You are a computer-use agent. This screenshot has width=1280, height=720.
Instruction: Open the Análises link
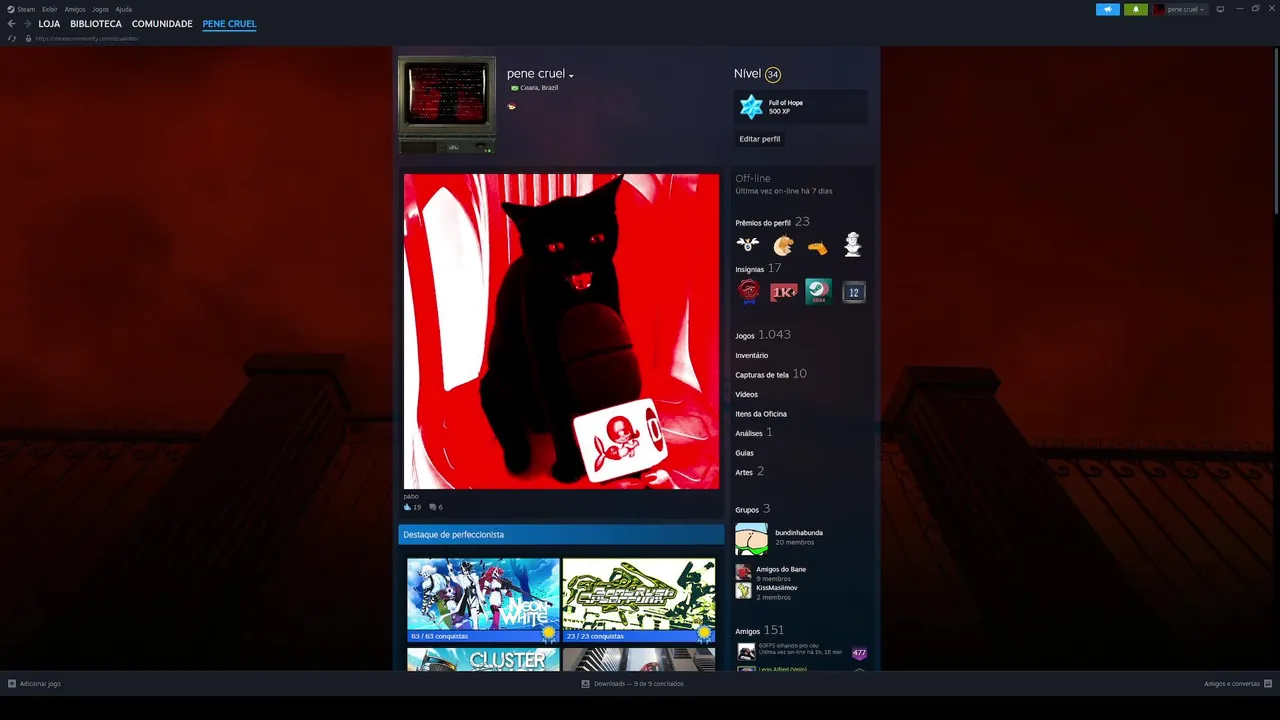pos(749,433)
